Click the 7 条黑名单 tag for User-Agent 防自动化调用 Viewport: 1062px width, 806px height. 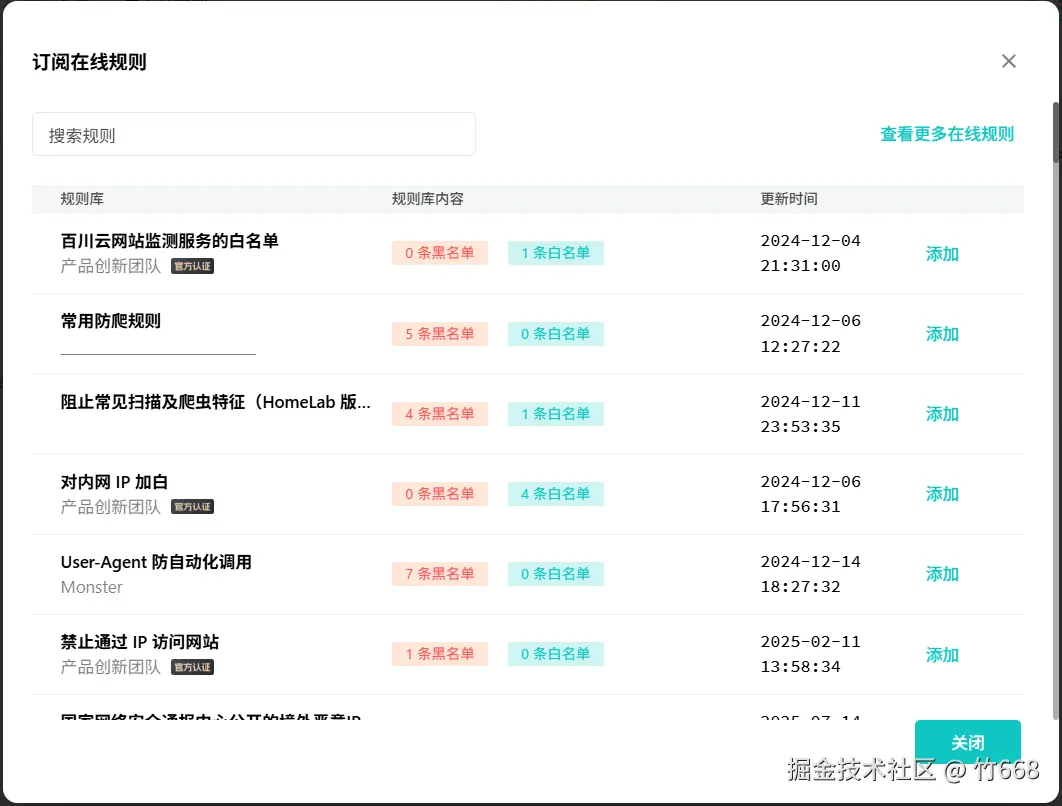click(440, 573)
